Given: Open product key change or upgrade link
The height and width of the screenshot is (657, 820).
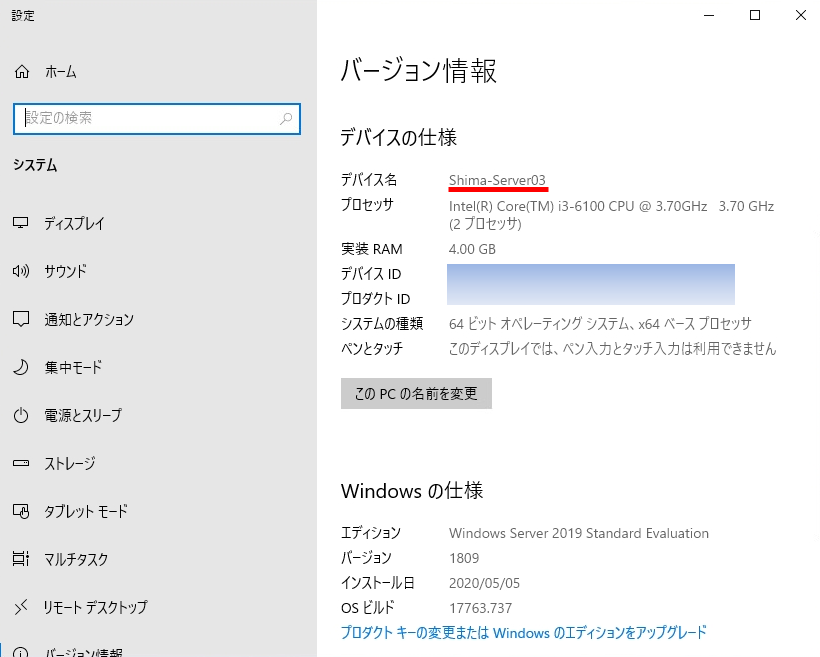Looking at the screenshot, I should pyautogui.click(x=523, y=632).
